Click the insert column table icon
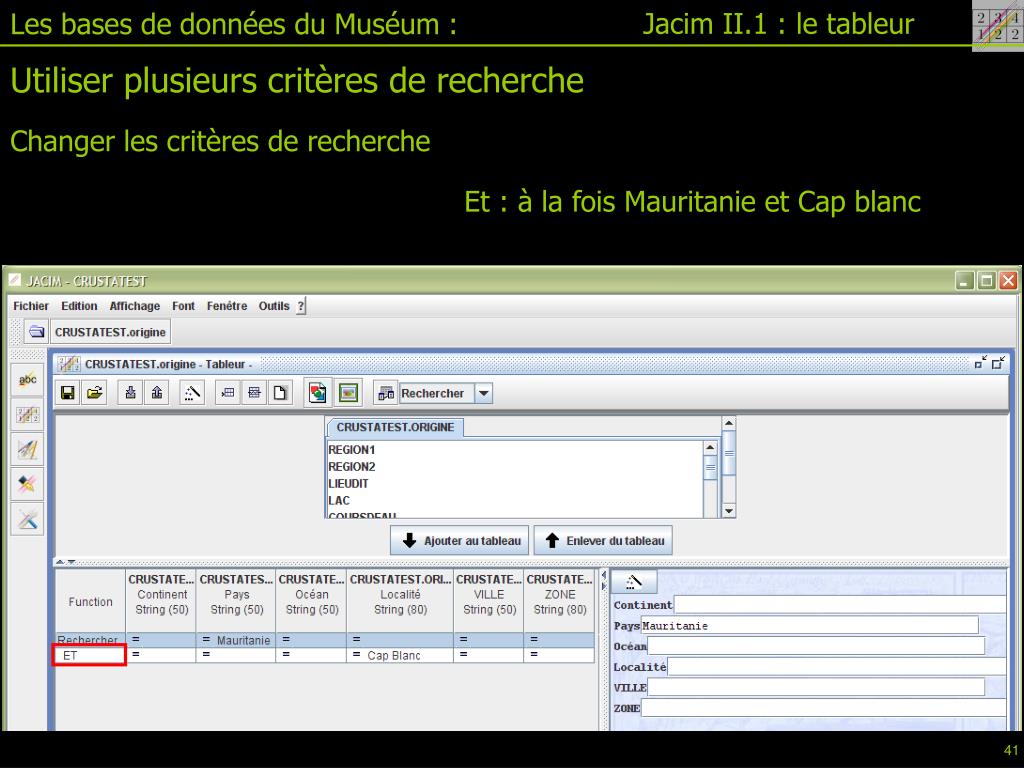Image resolution: width=1024 pixels, height=768 pixels. [228, 392]
